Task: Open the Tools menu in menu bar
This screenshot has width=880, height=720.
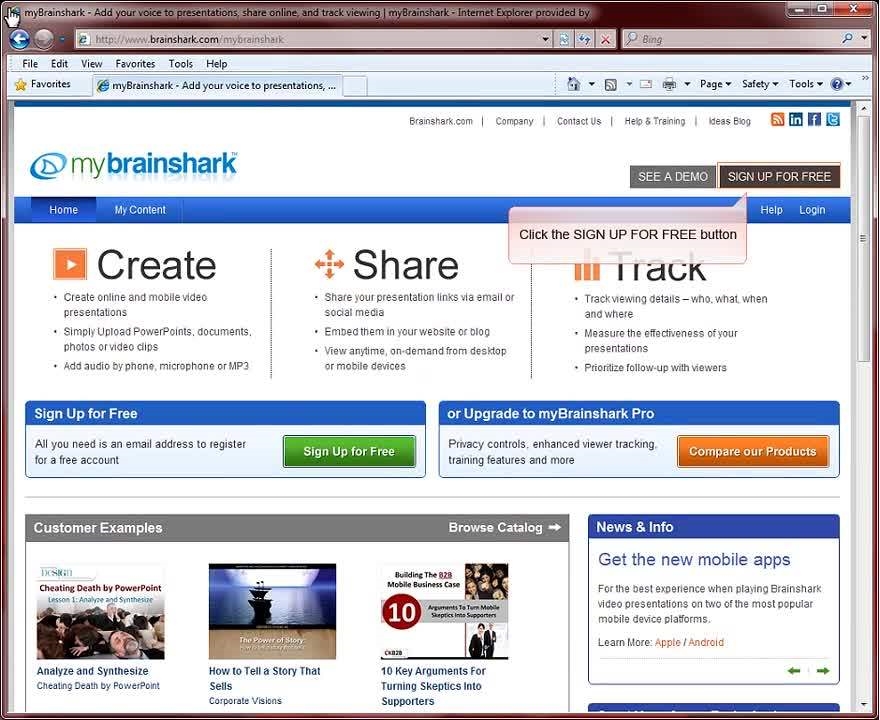Action: point(181,64)
